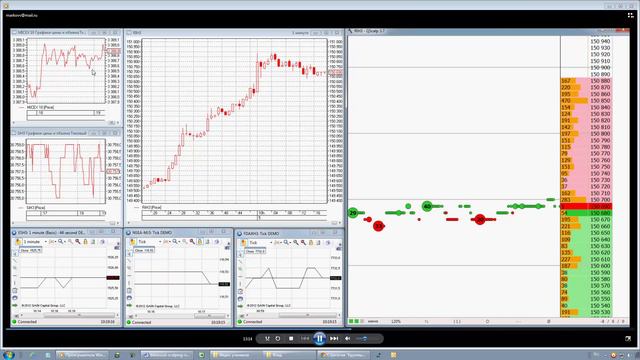Click green arrow icon in right chart sidebar
Image resolution: width=640 pixels, height=360 pixels.
240,306
